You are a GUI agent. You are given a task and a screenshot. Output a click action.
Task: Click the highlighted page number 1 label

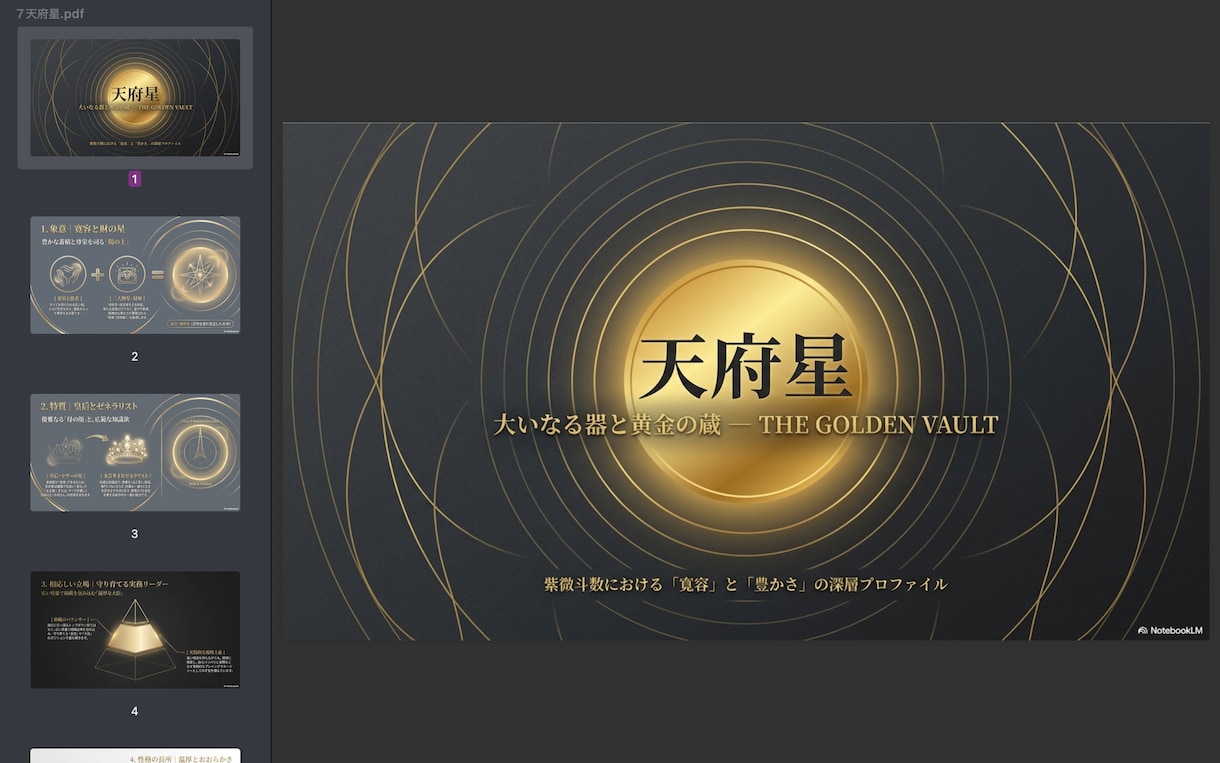tap(135, 179)
